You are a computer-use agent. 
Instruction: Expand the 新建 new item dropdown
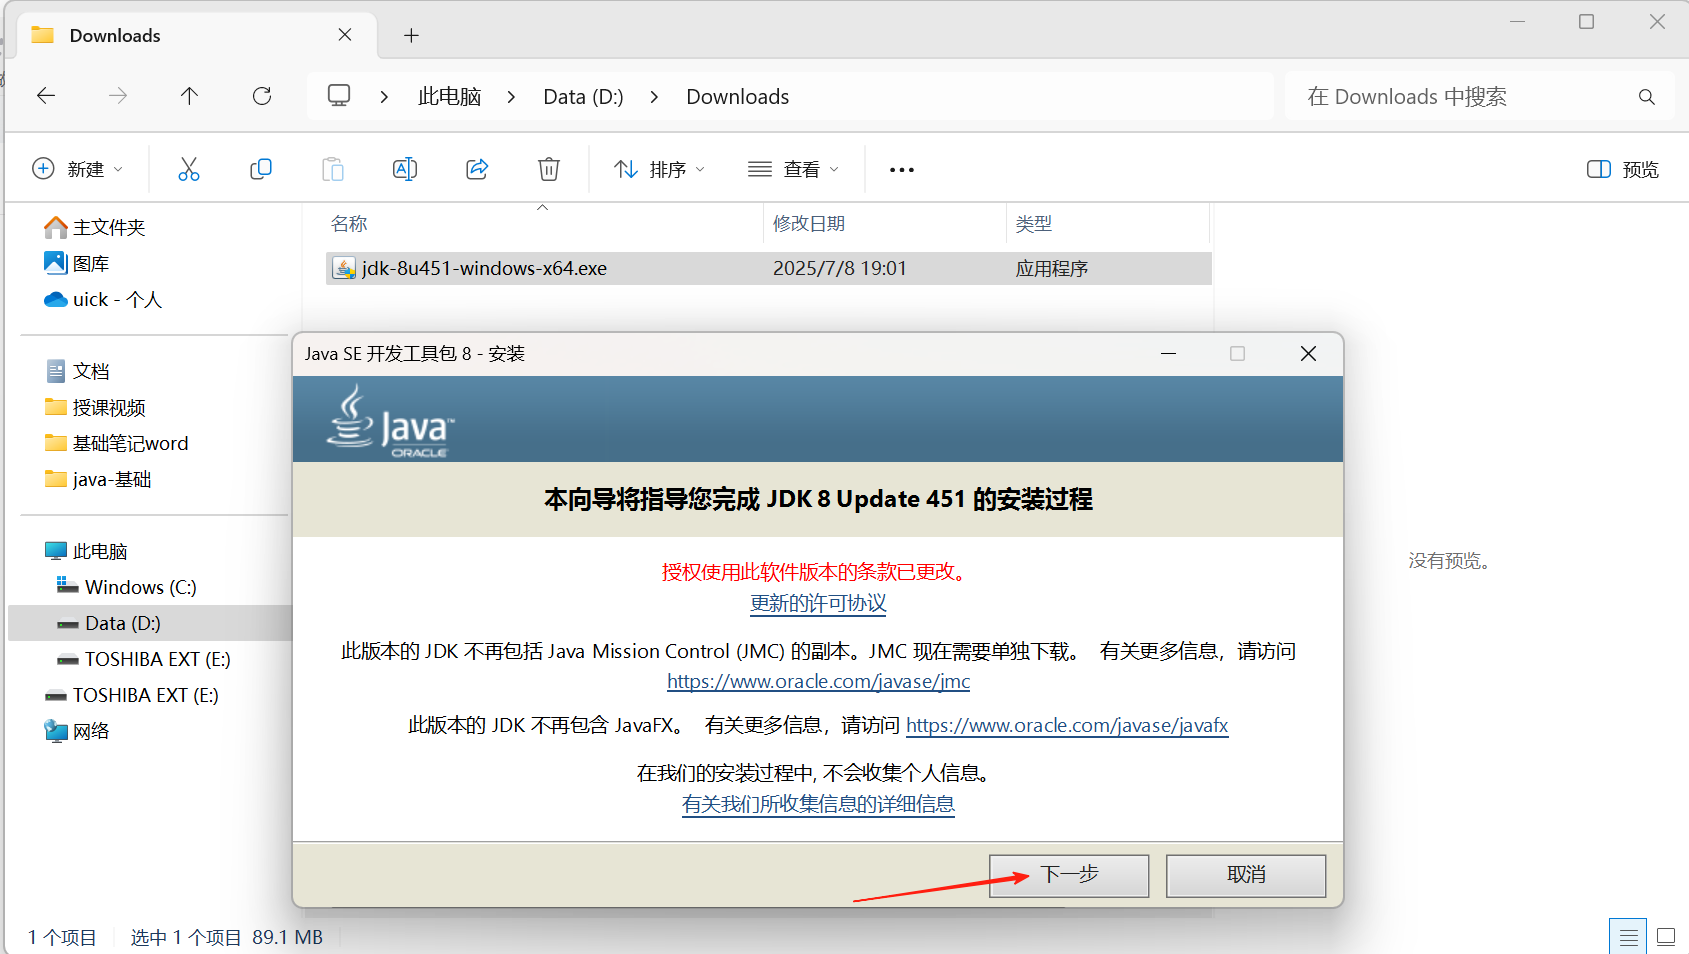click(x=79, y=168)
